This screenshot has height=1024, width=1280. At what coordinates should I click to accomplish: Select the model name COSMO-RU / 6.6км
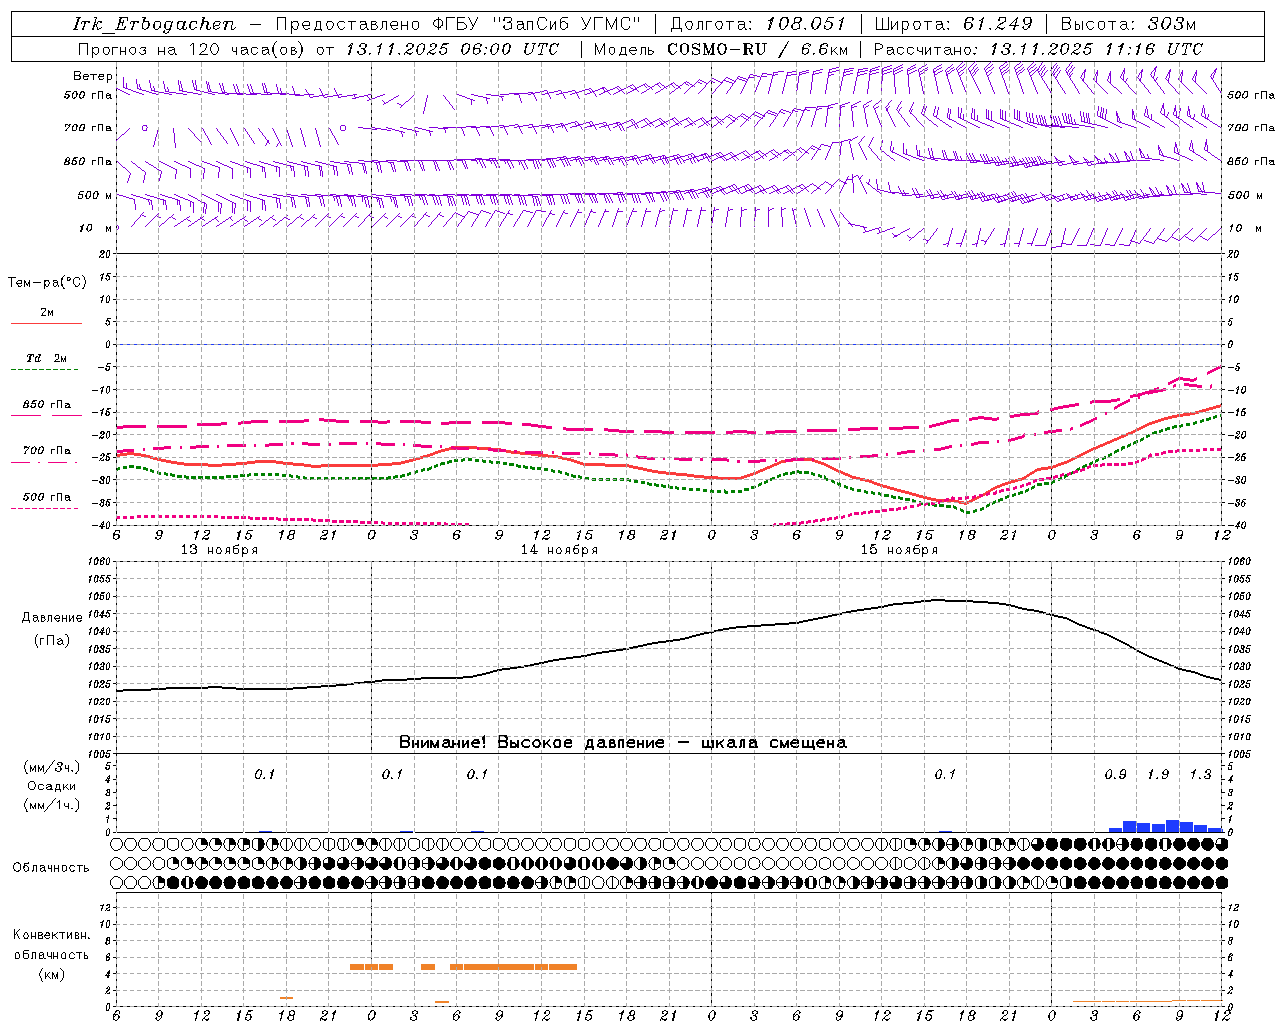[x=758, y=49]
